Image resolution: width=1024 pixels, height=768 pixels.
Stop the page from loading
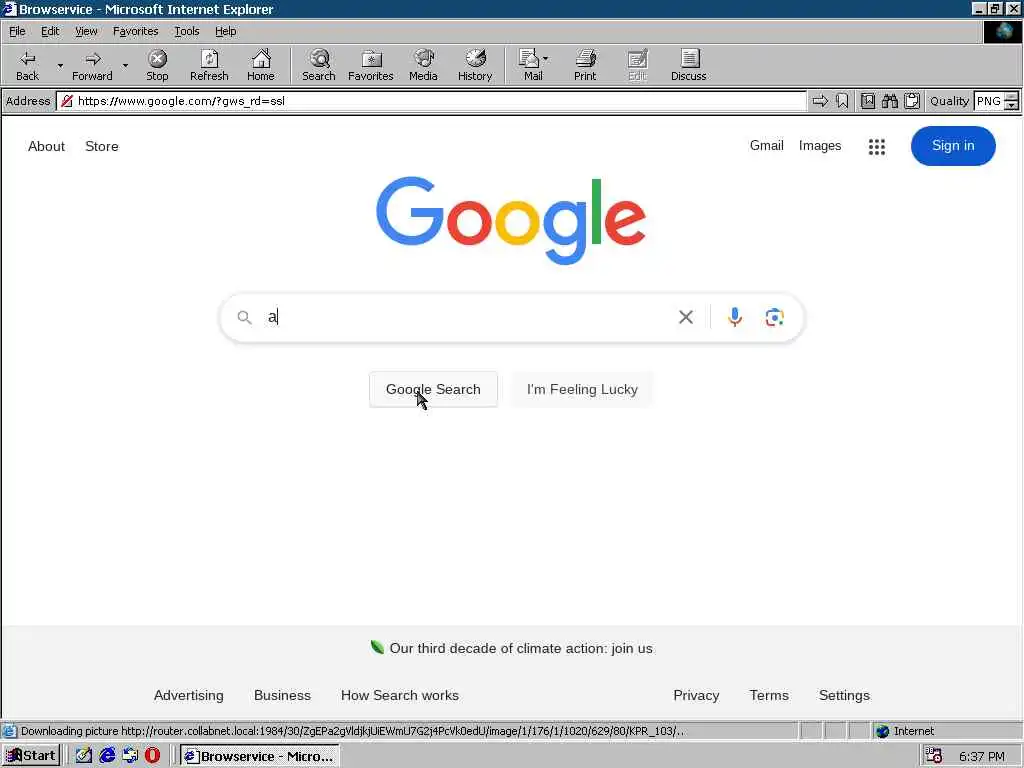point(157,65)
